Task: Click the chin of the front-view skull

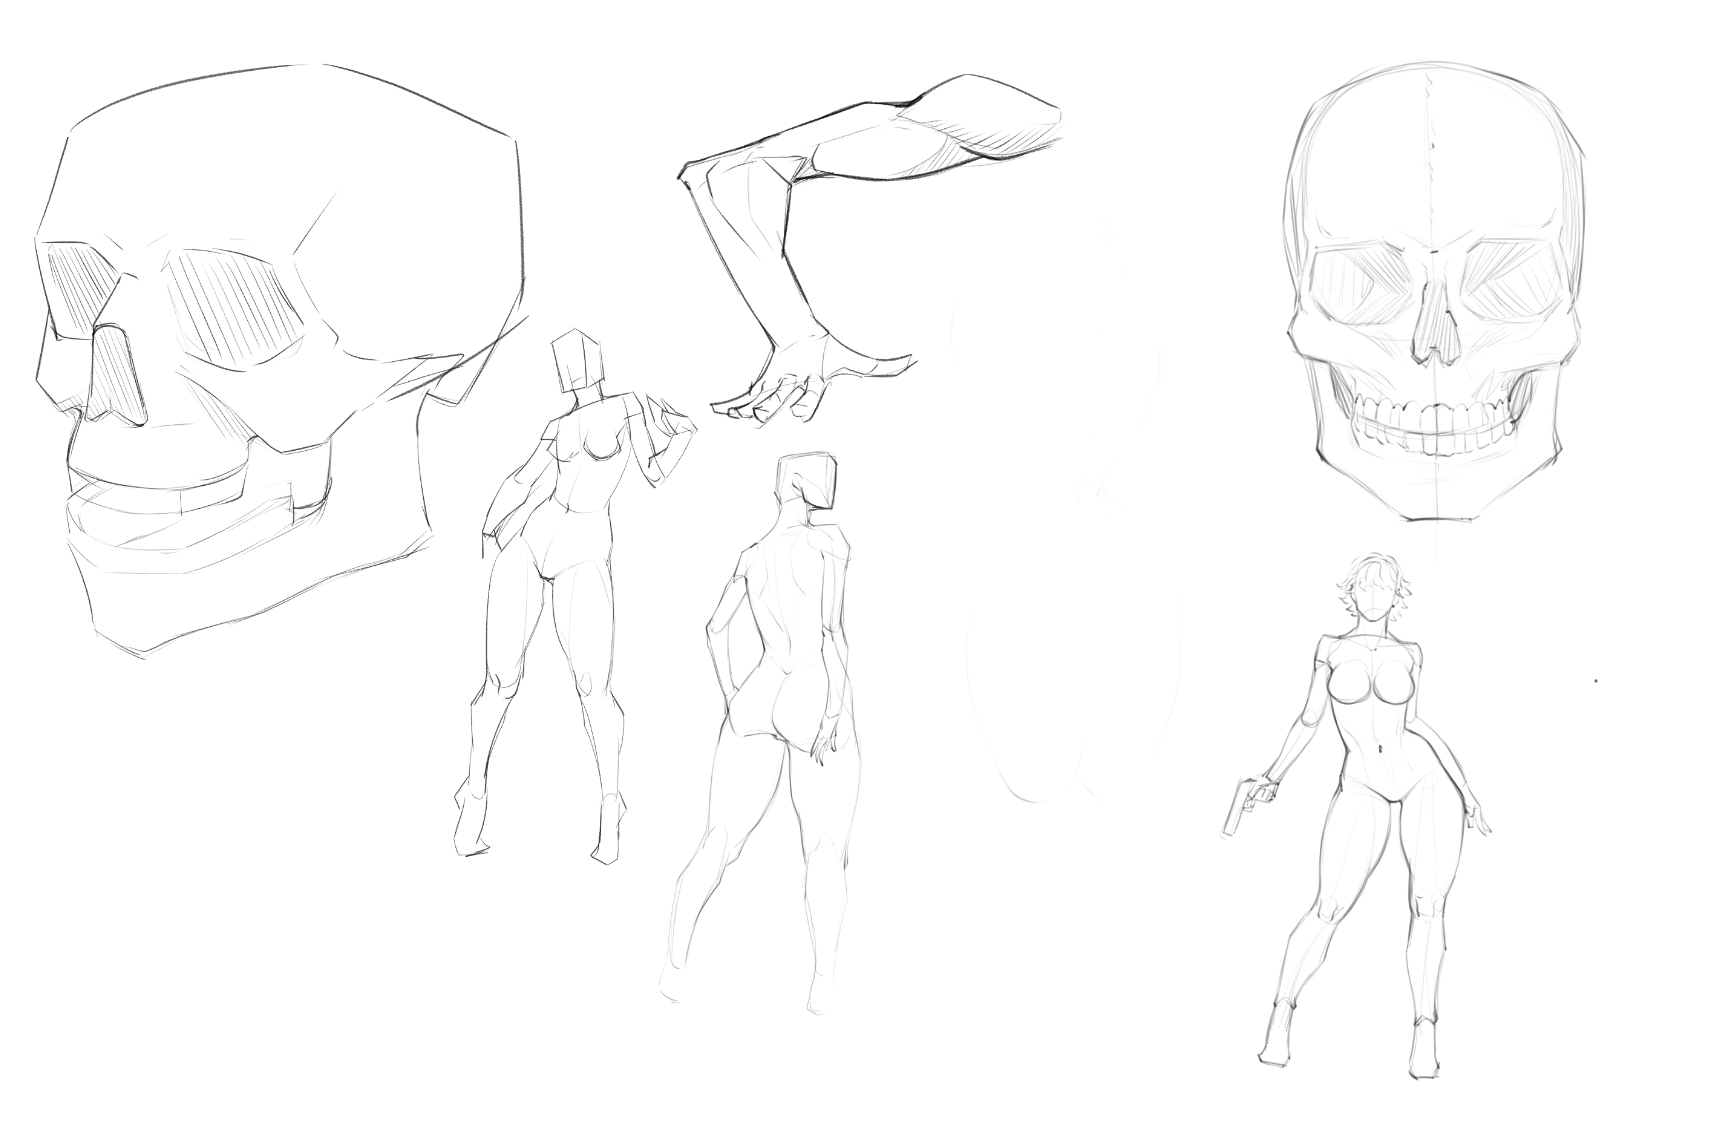Action: coord(1432,505)
